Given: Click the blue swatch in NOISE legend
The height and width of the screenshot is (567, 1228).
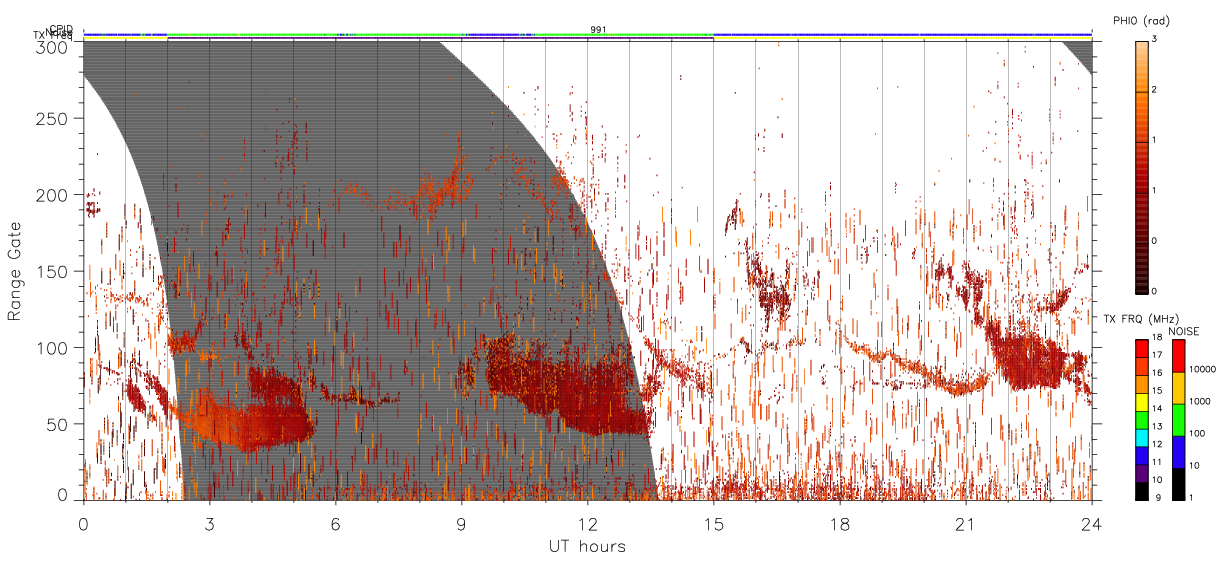Looking at the screenshot, I should pos(1178,452).
